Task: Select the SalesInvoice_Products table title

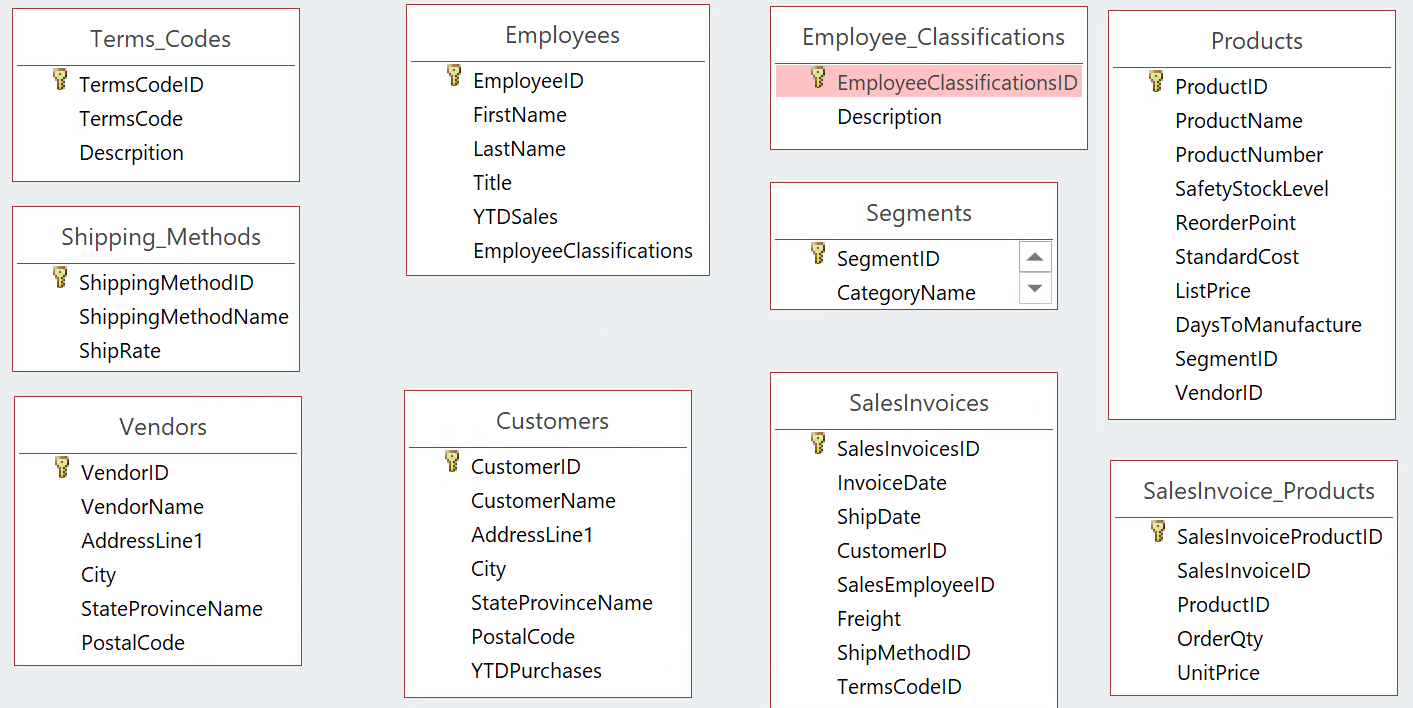Action: coord(1258,491)
